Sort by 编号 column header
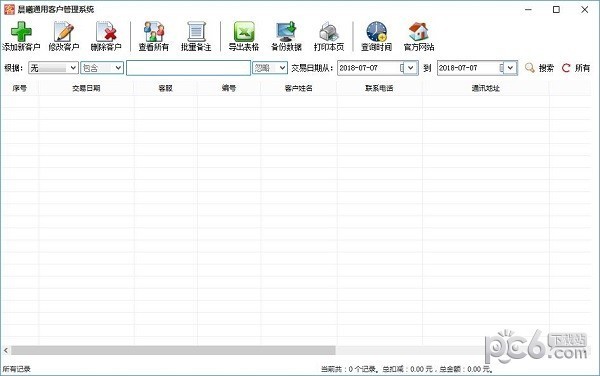 click(229, 88)
